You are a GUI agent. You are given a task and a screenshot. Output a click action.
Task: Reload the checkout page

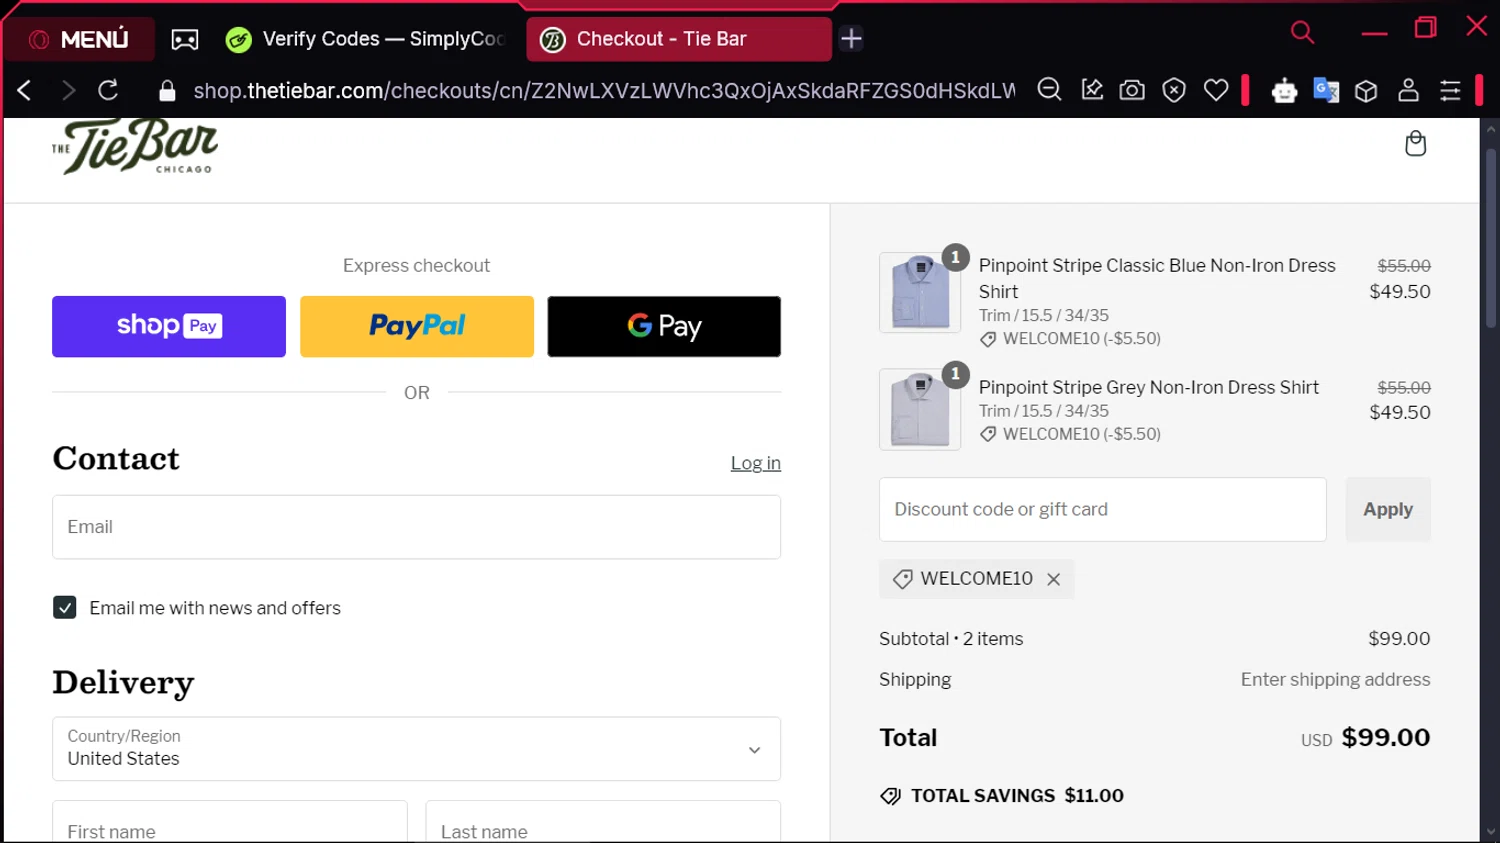pos(109,91)
